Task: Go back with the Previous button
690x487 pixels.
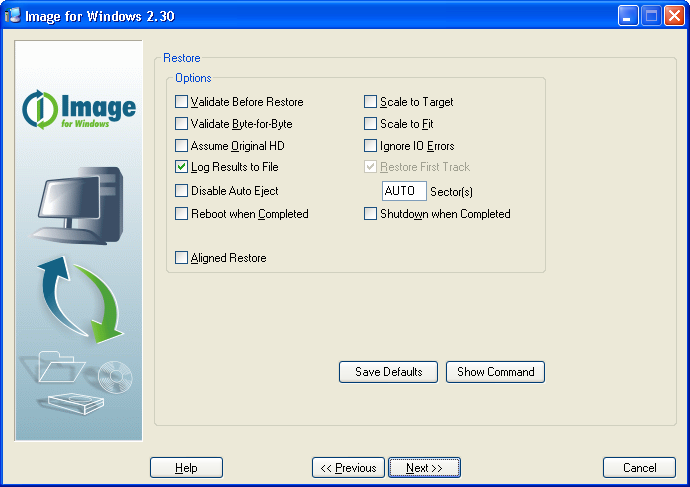Action: (349, 468)
